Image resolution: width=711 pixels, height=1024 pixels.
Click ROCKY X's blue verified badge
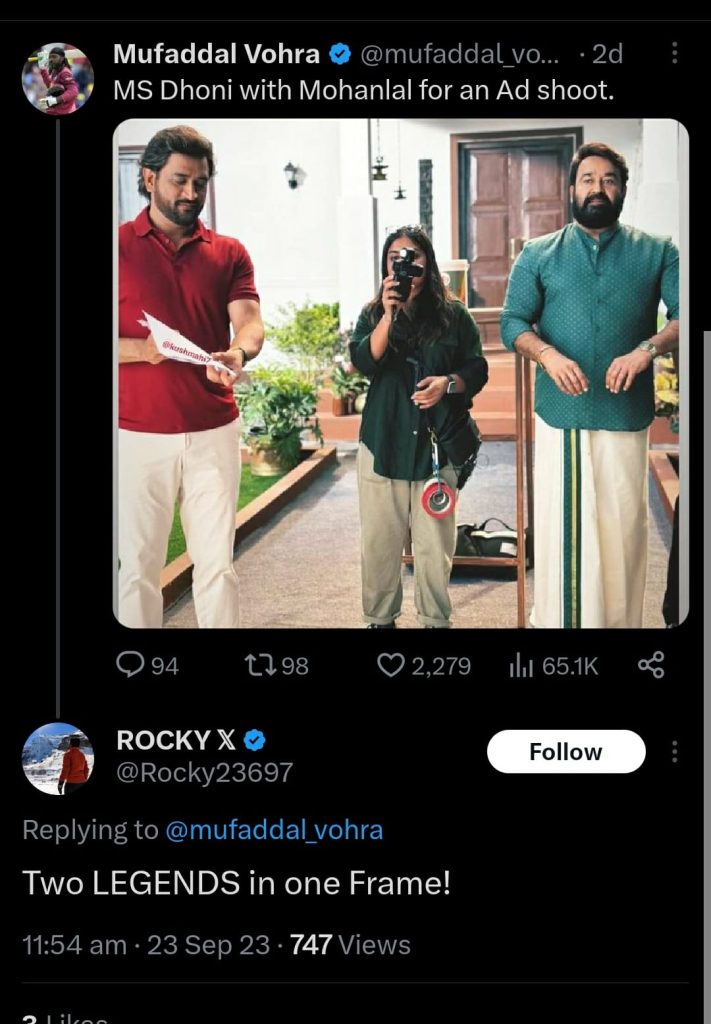pyautogui.click(x=255, y=740)
